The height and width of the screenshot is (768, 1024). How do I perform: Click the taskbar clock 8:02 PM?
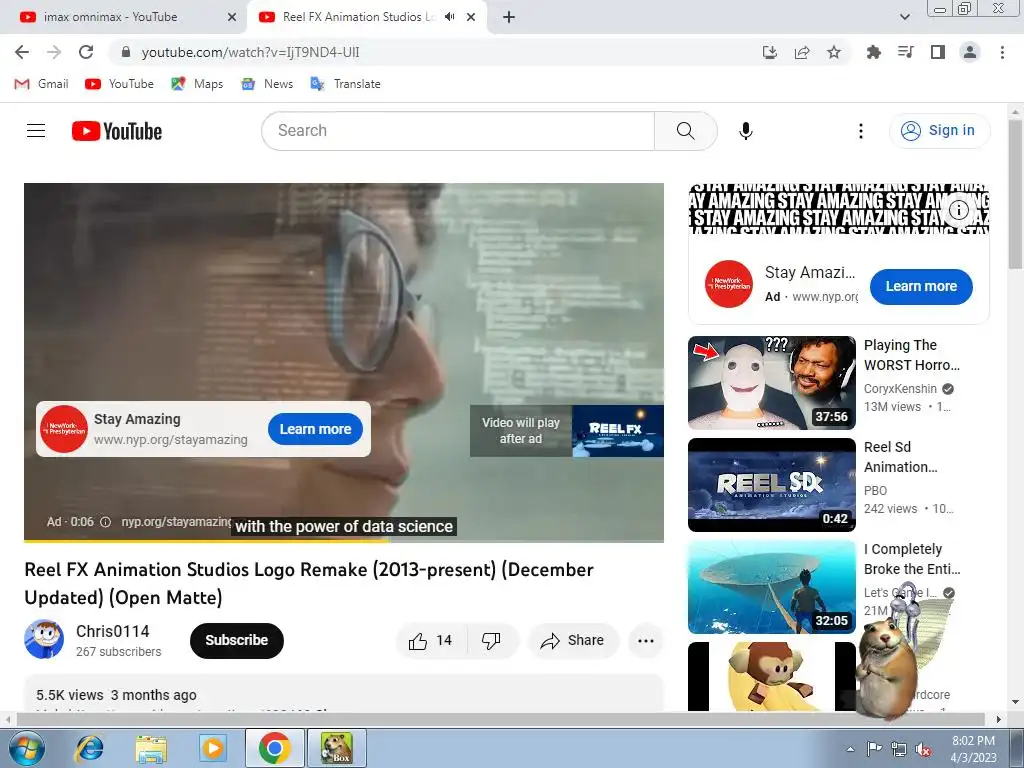click(x=973, y=749)
